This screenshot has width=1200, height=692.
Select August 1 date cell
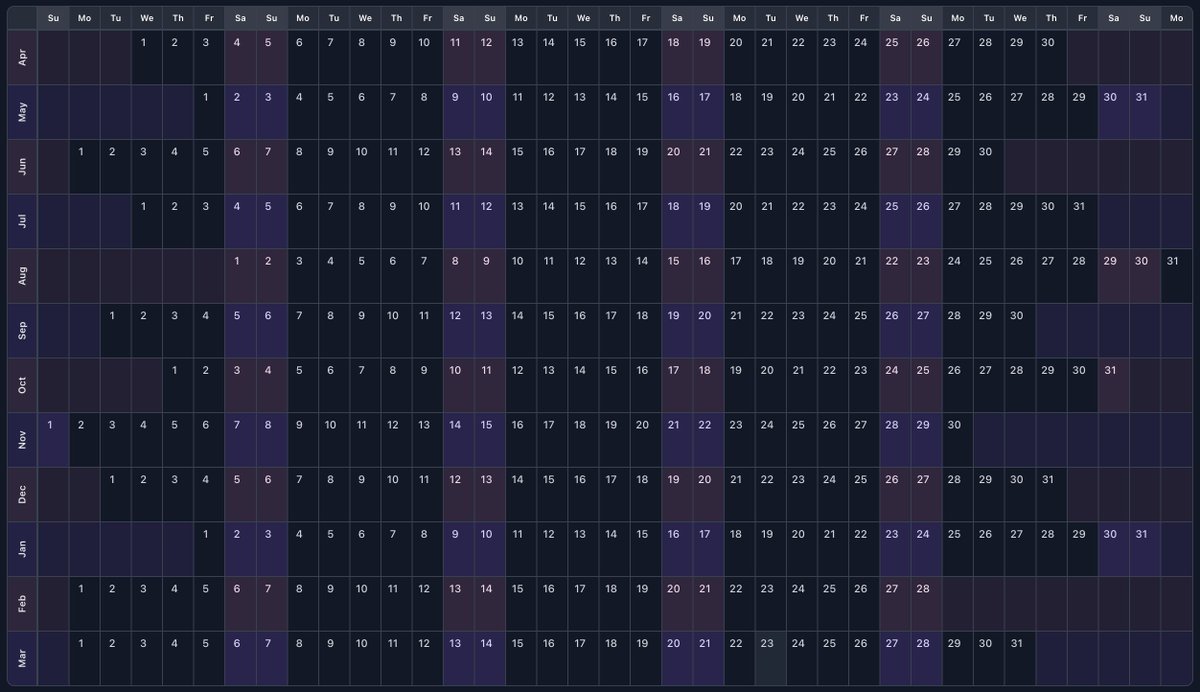pos(240,276)
